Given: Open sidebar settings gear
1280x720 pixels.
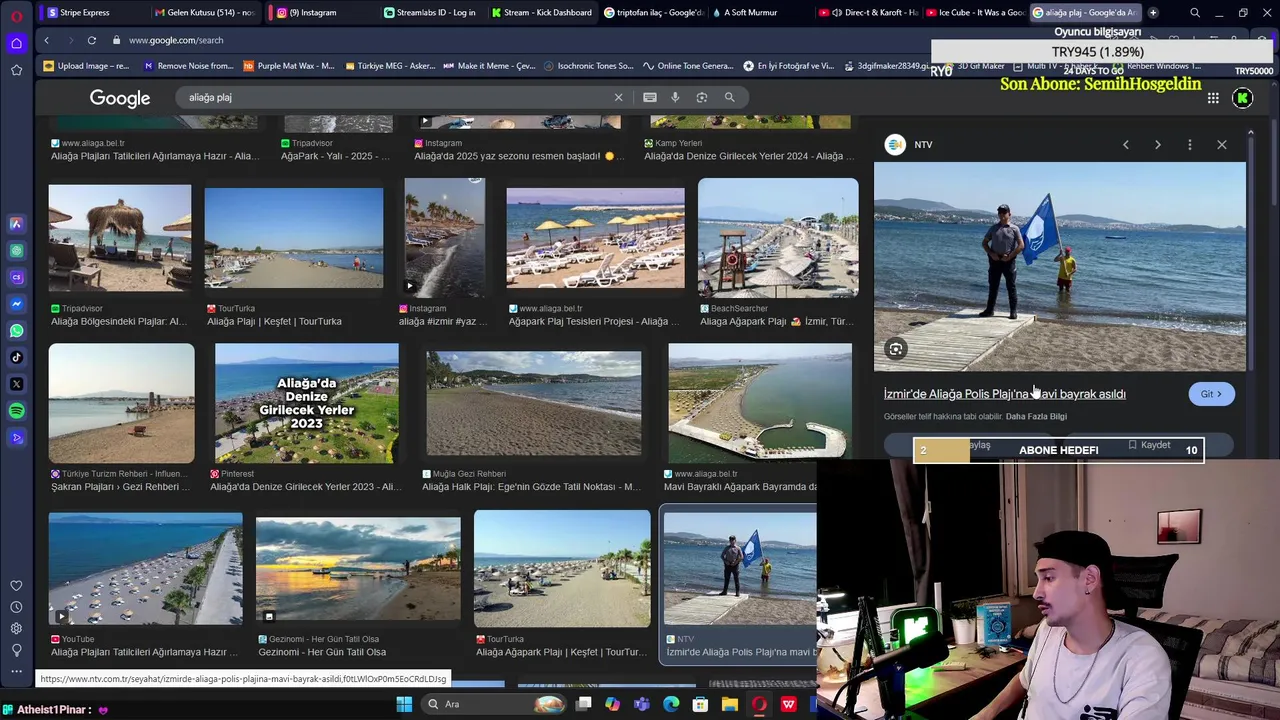Looking at the screenshot, I should (16, 628).
